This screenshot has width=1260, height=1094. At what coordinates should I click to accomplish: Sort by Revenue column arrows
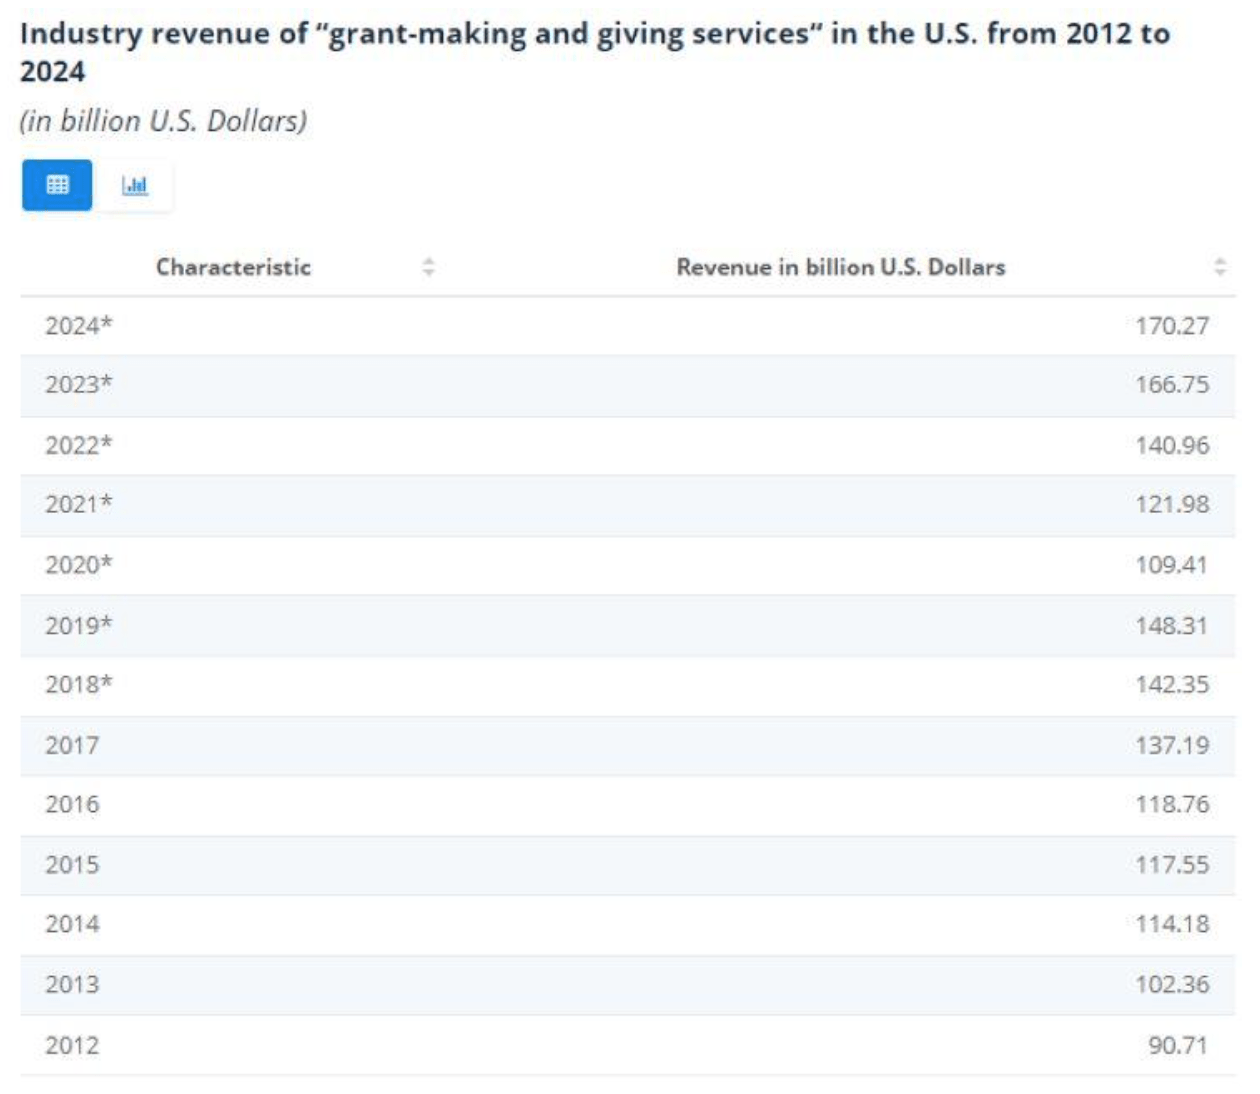click(1219, 267)
